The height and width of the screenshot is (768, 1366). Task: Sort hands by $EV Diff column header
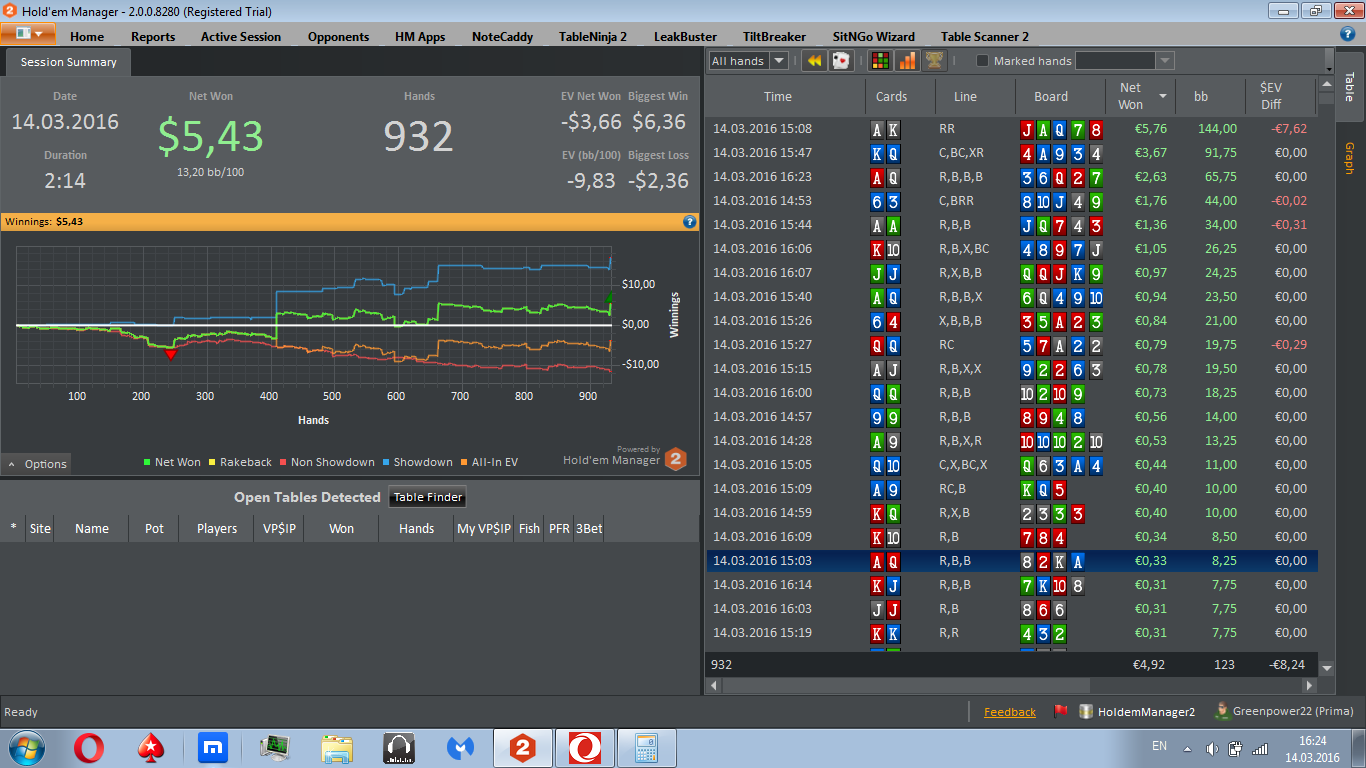pyautogui.click(x=1280, y=97)
